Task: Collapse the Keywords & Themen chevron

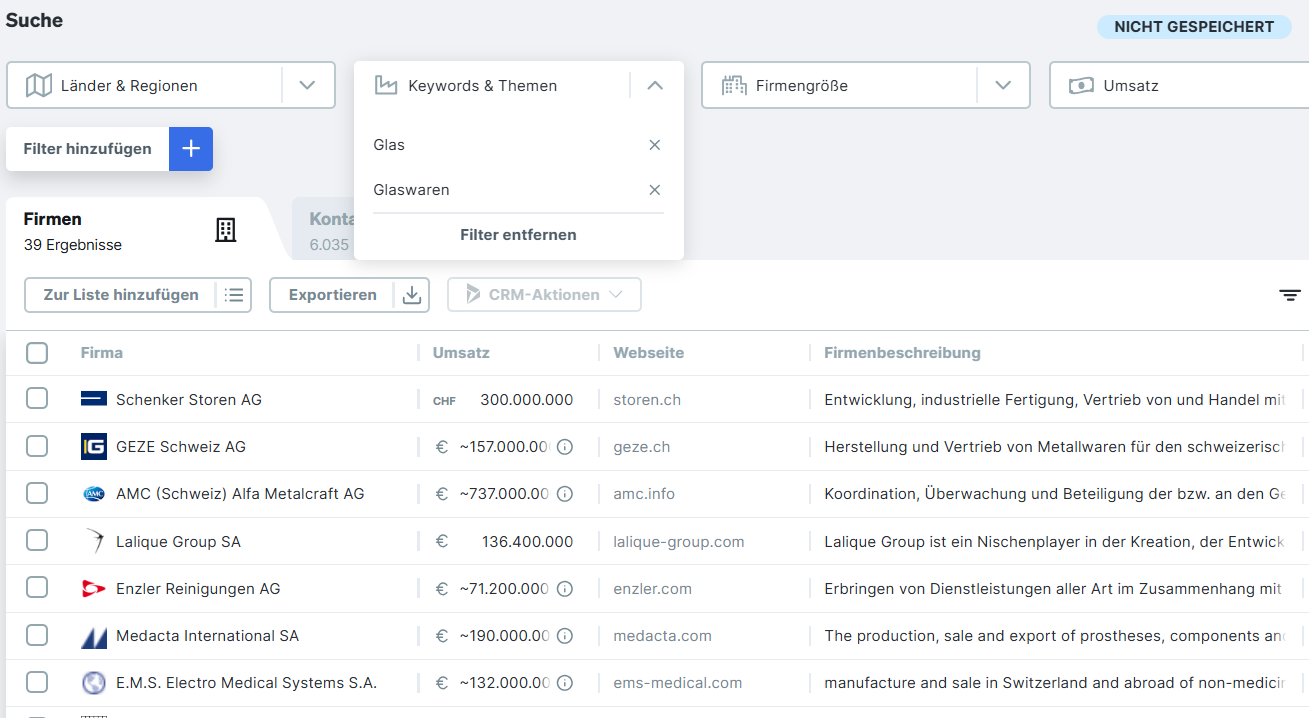Action: pos(655,86)
